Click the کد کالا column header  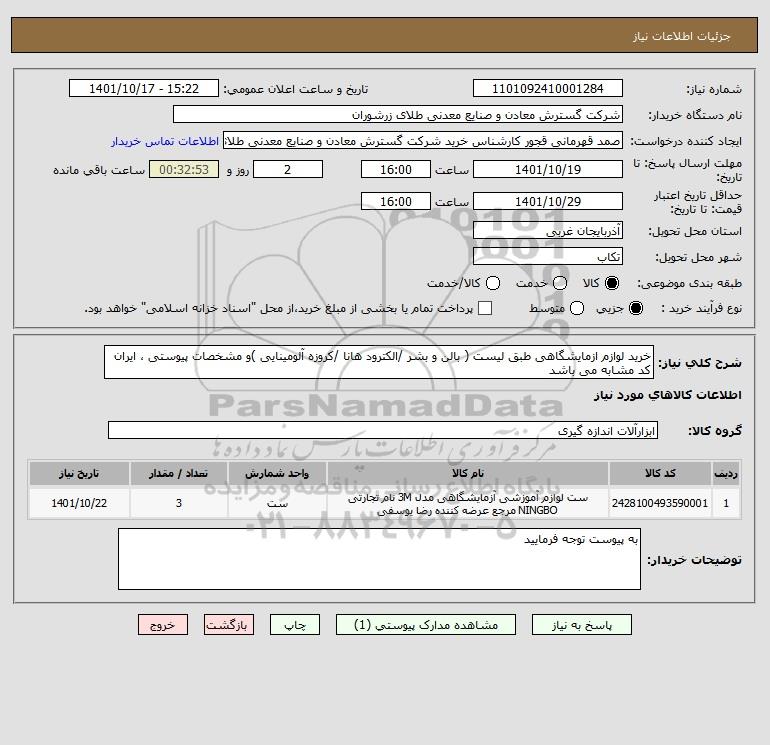(x=660, y=473)
